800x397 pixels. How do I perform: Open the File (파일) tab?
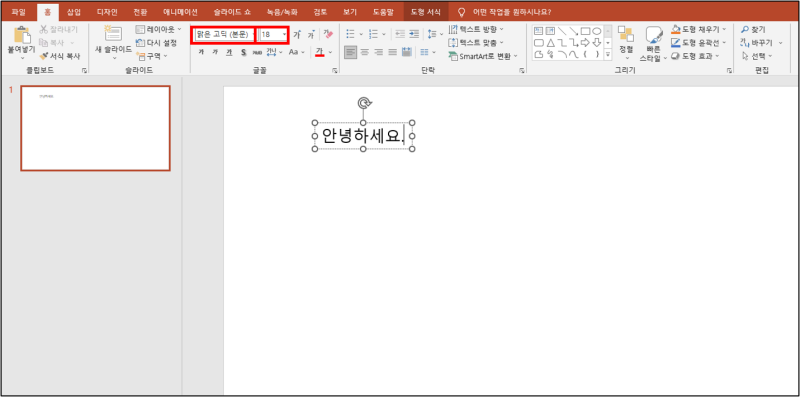18,11
